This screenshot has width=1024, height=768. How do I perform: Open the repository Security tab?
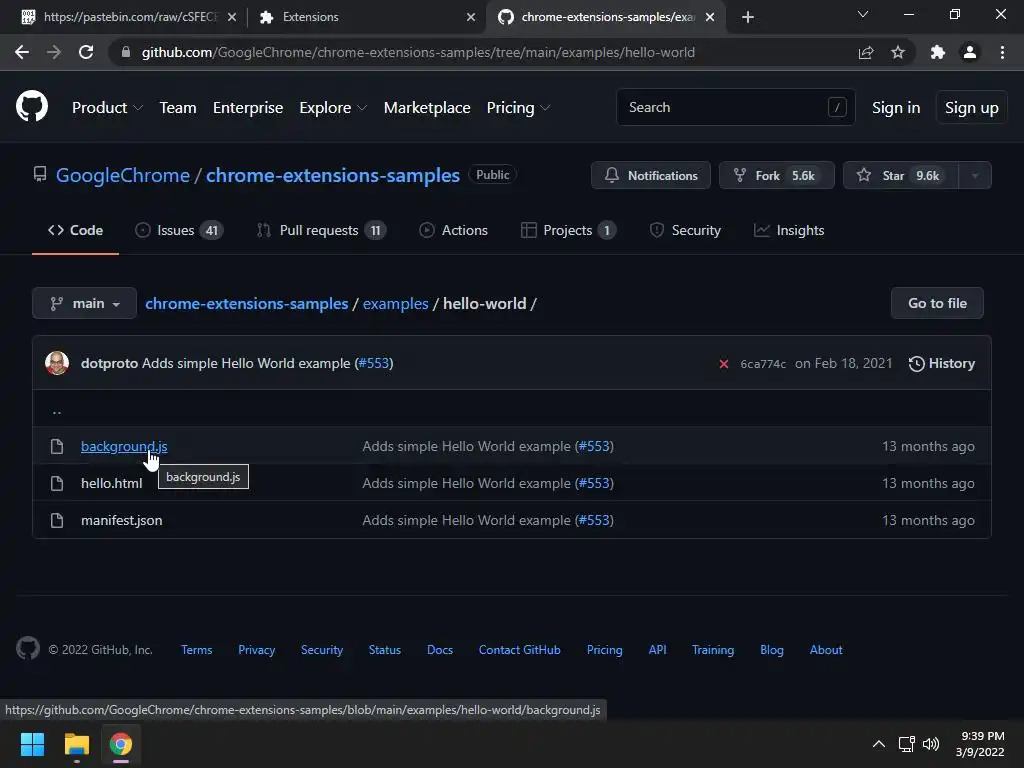pyautogui.click(x=685, y=231)
